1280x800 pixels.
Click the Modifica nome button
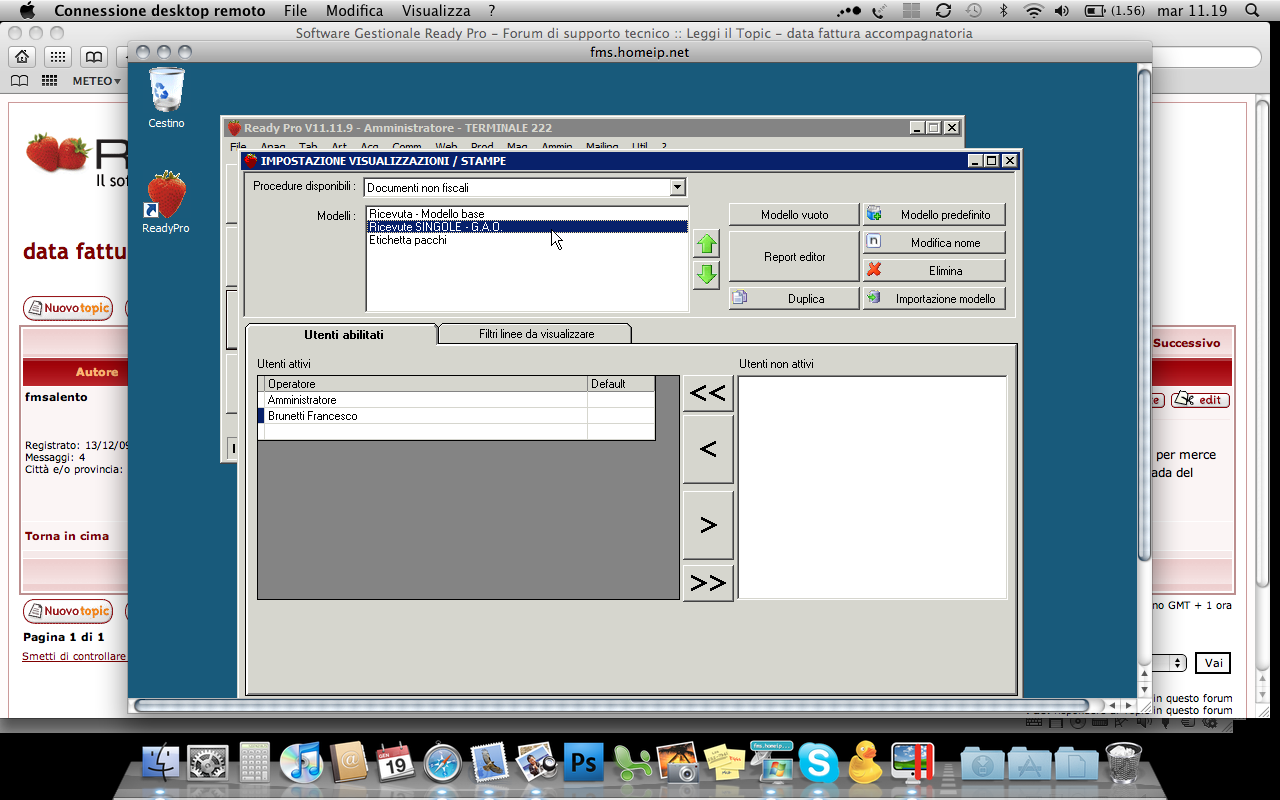click(934, 243)
